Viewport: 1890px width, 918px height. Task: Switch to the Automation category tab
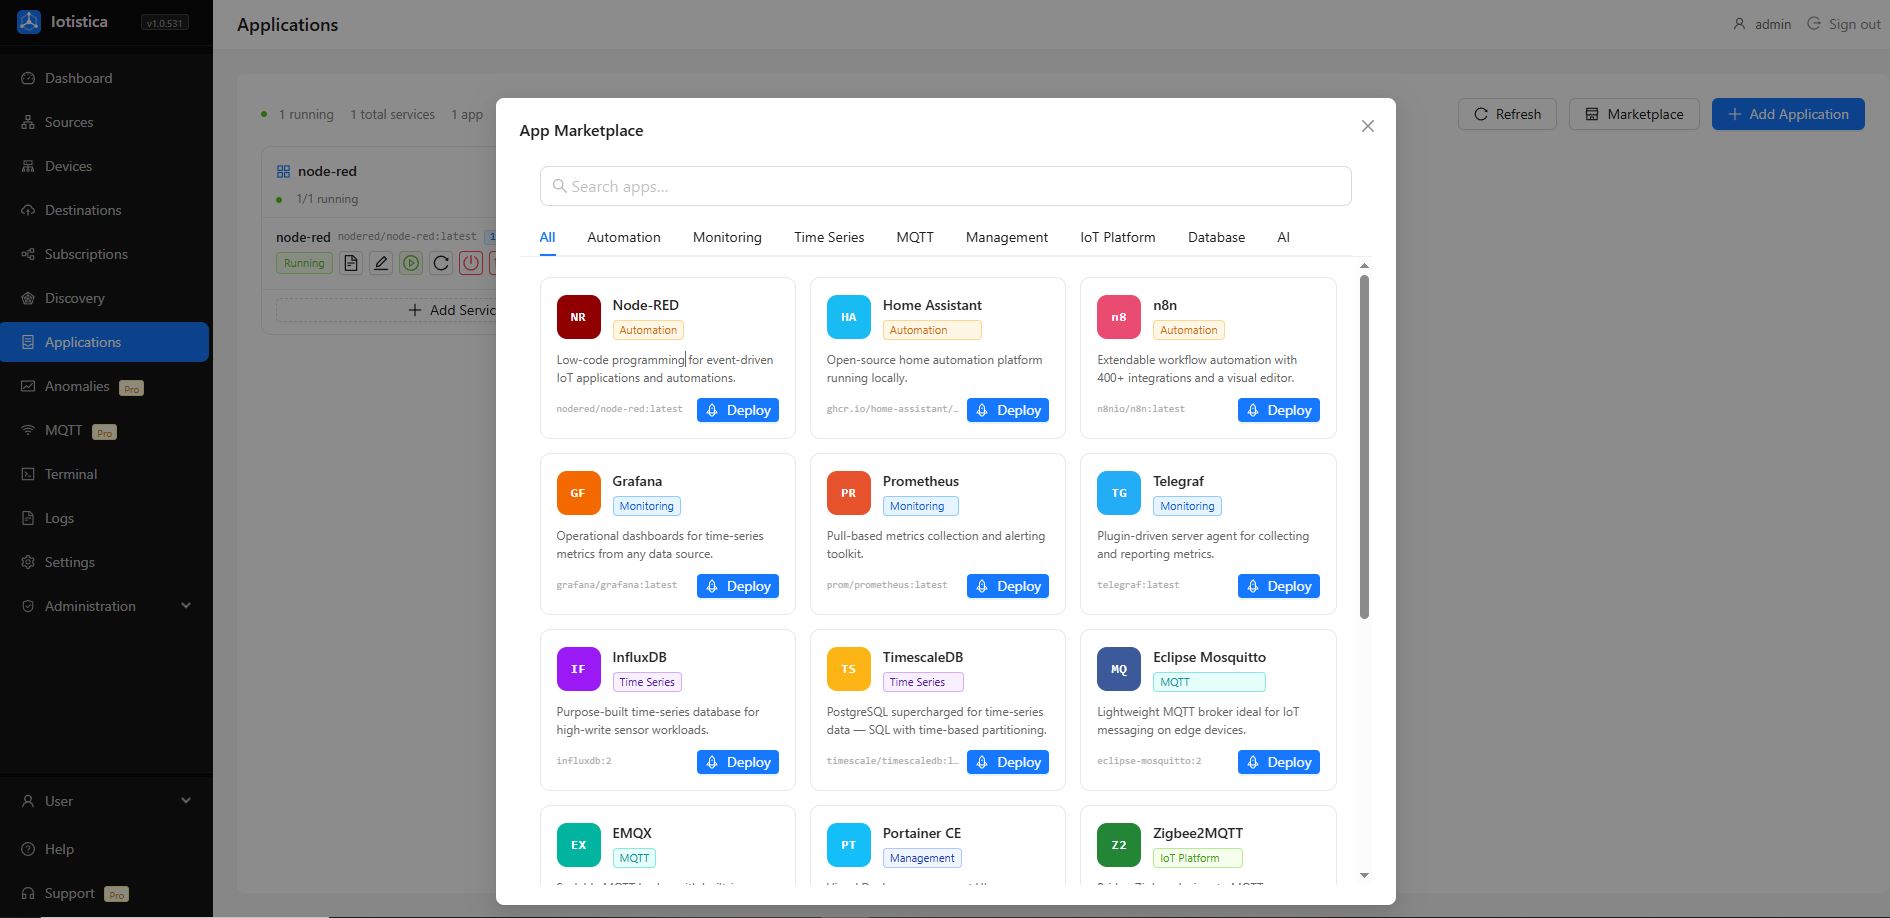(624, 237)
